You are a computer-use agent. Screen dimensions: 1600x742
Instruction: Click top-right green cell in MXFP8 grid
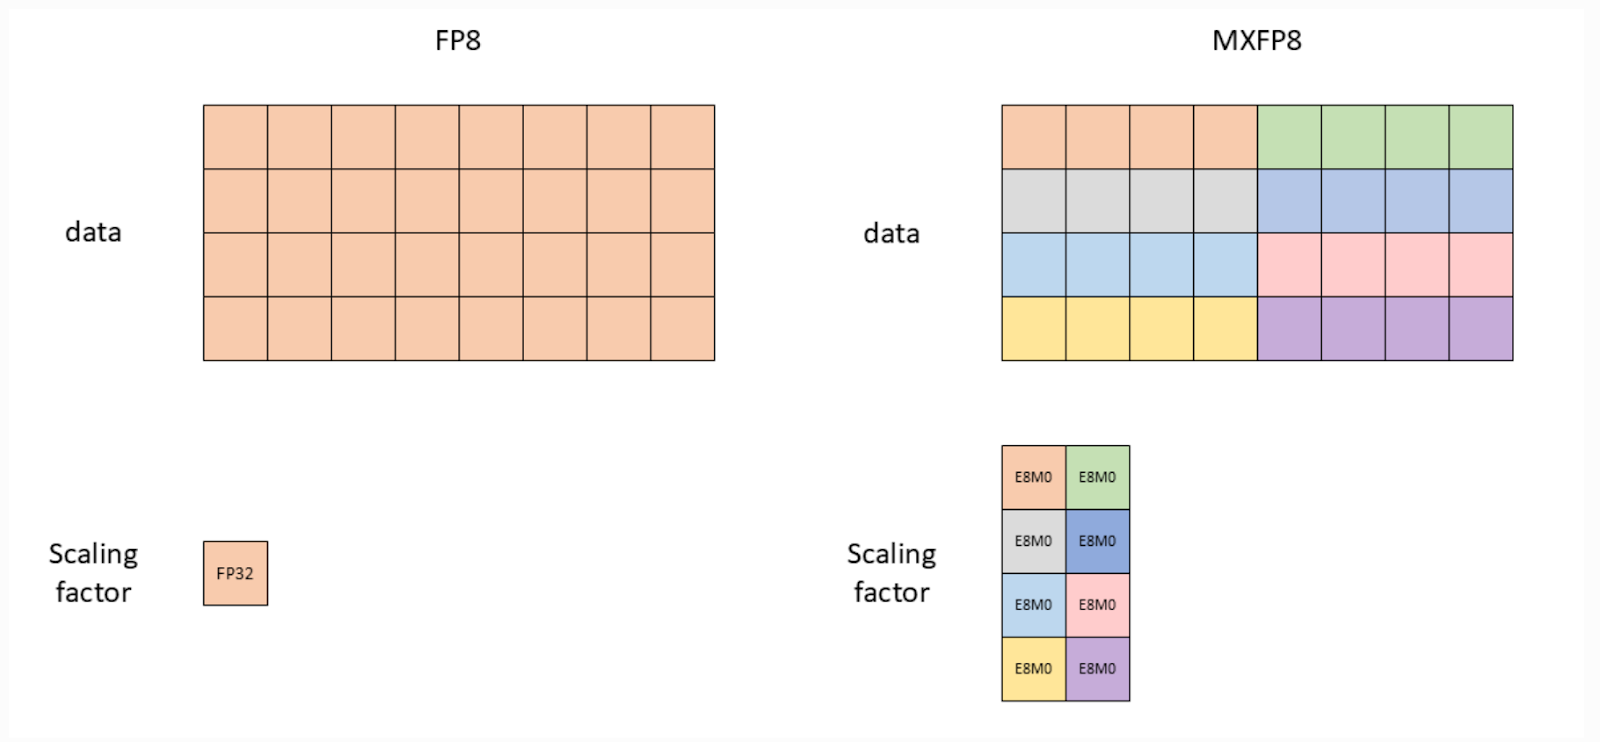pyautogui.click(x=1481, y=137)
